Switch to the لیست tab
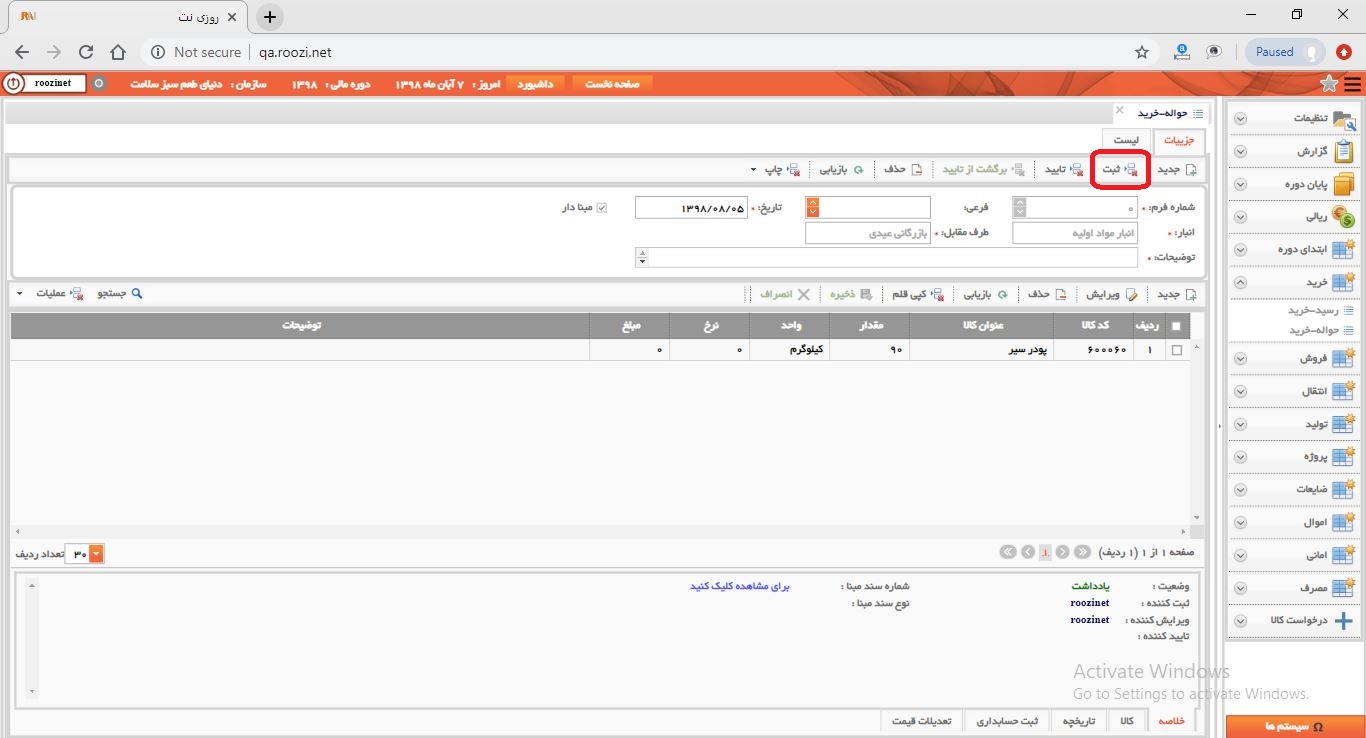 (1126, 141)
